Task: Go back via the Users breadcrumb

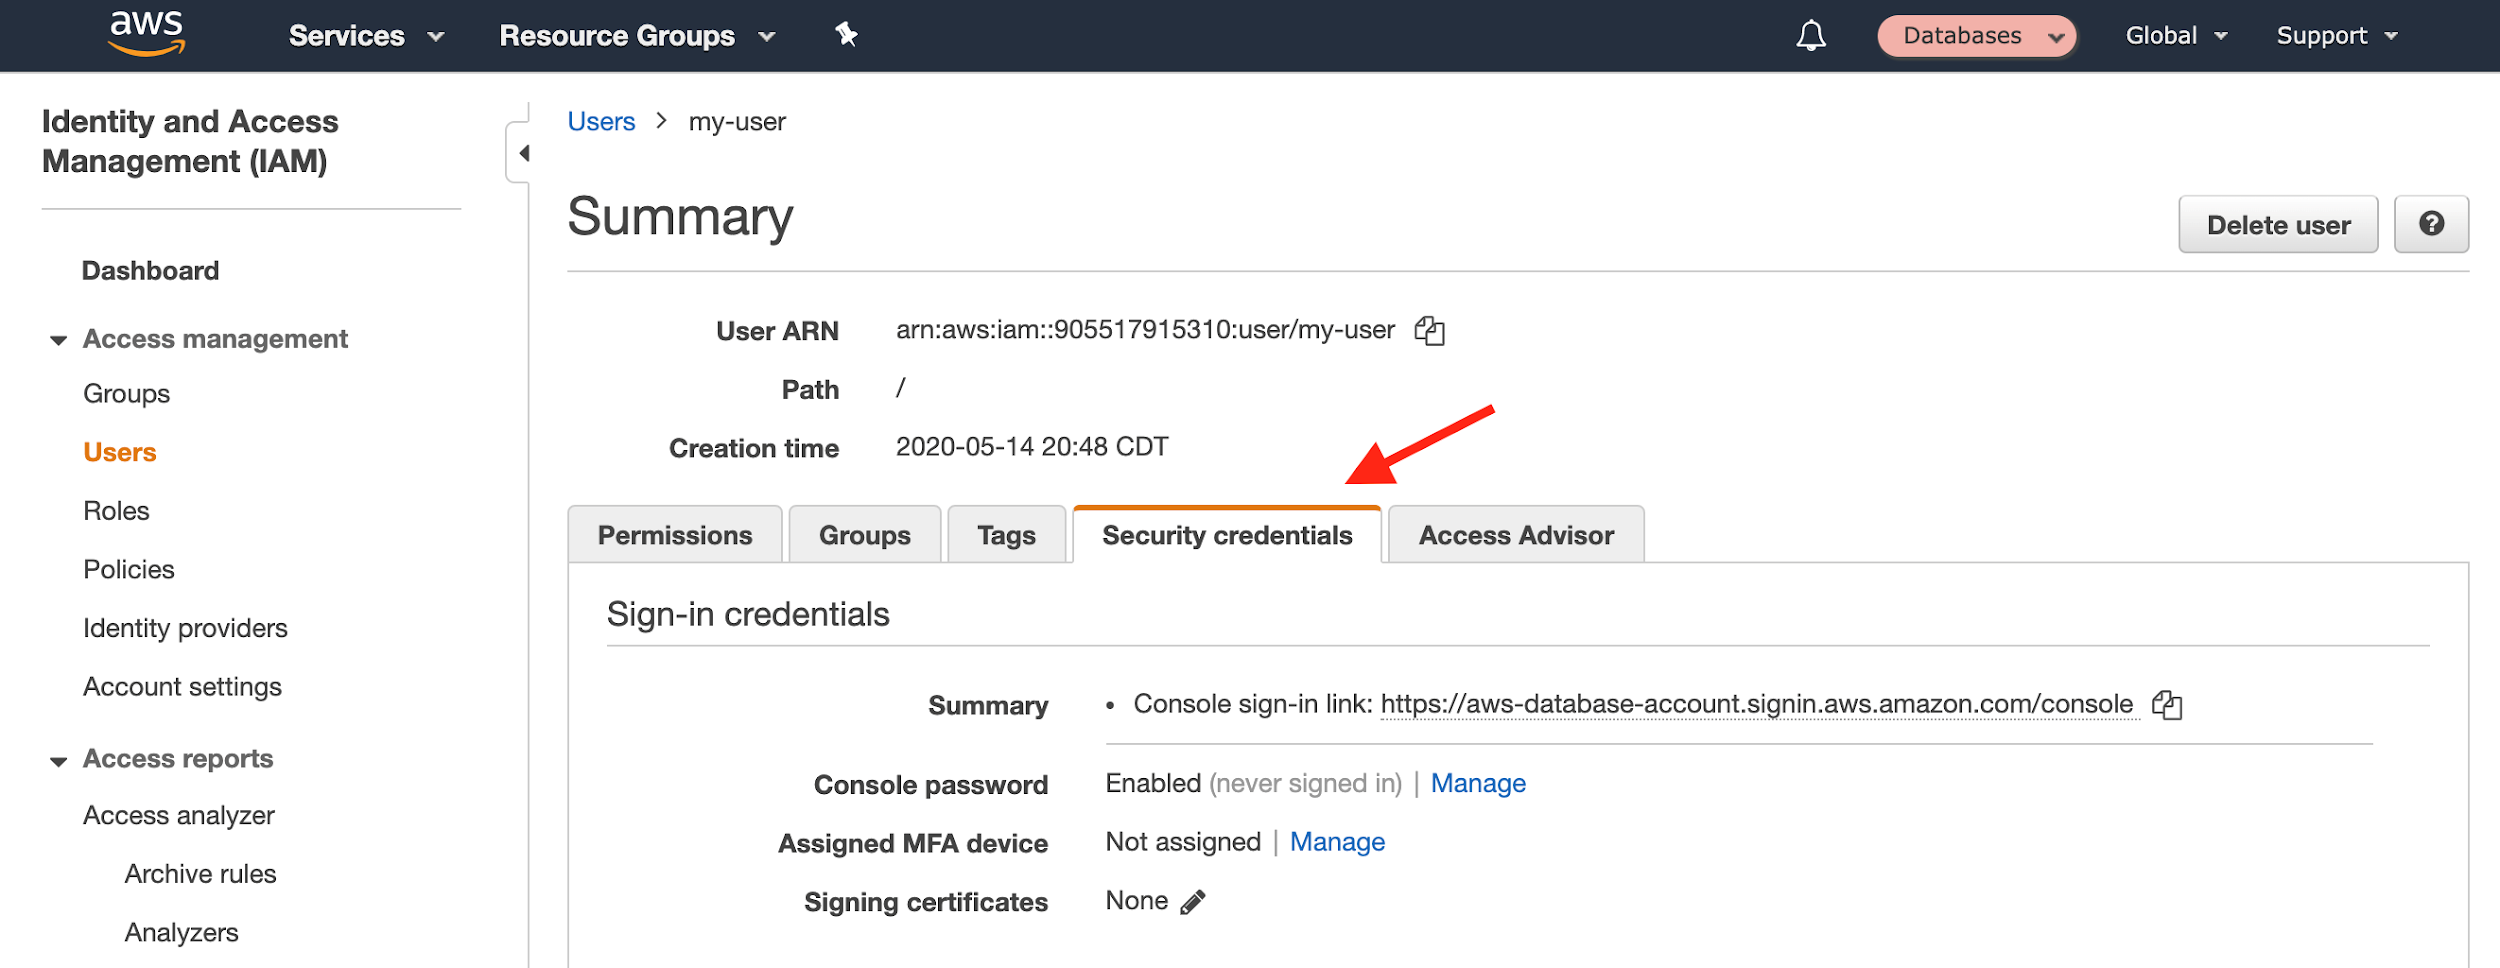Action: tap(600, 121)
